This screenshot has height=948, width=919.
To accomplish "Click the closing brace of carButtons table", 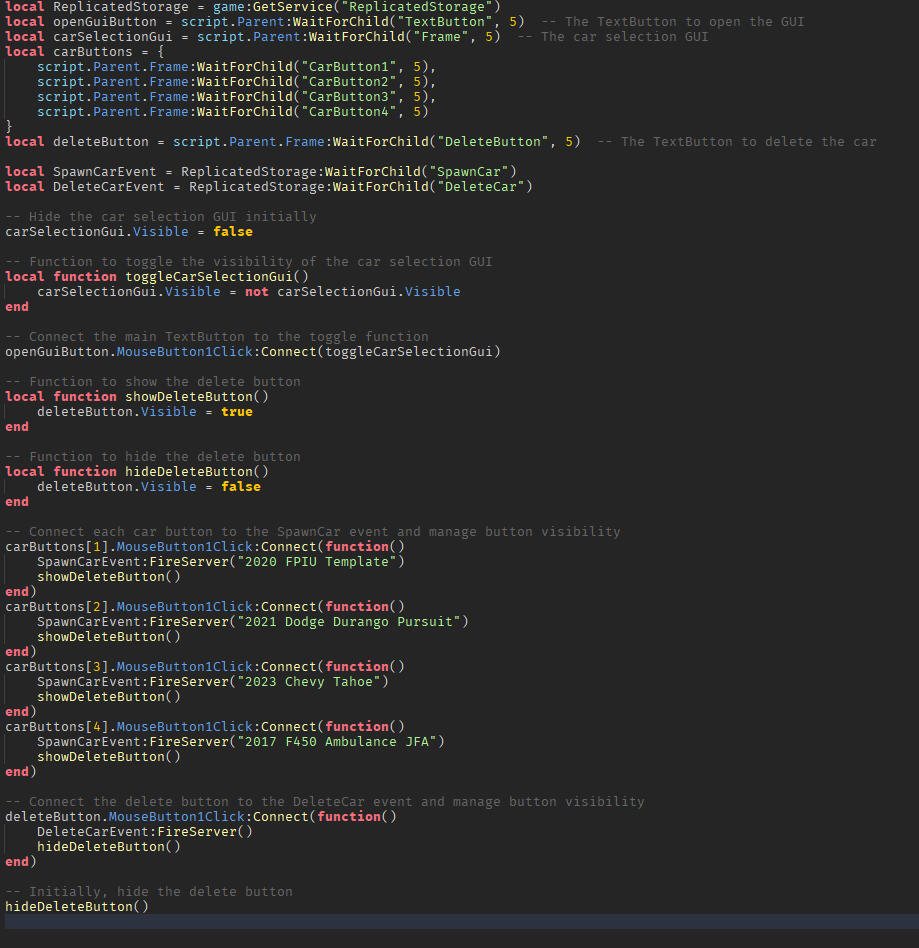I will click(10, 126).
